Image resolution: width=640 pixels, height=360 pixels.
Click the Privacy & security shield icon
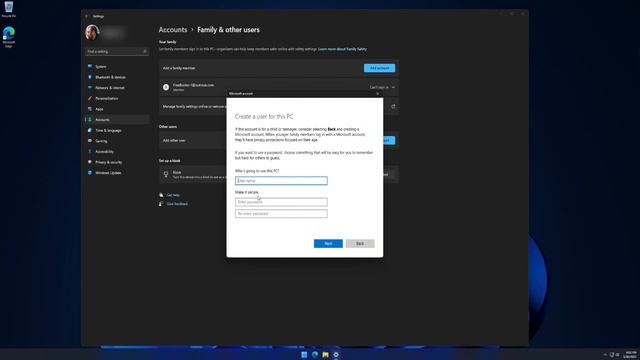90,162
